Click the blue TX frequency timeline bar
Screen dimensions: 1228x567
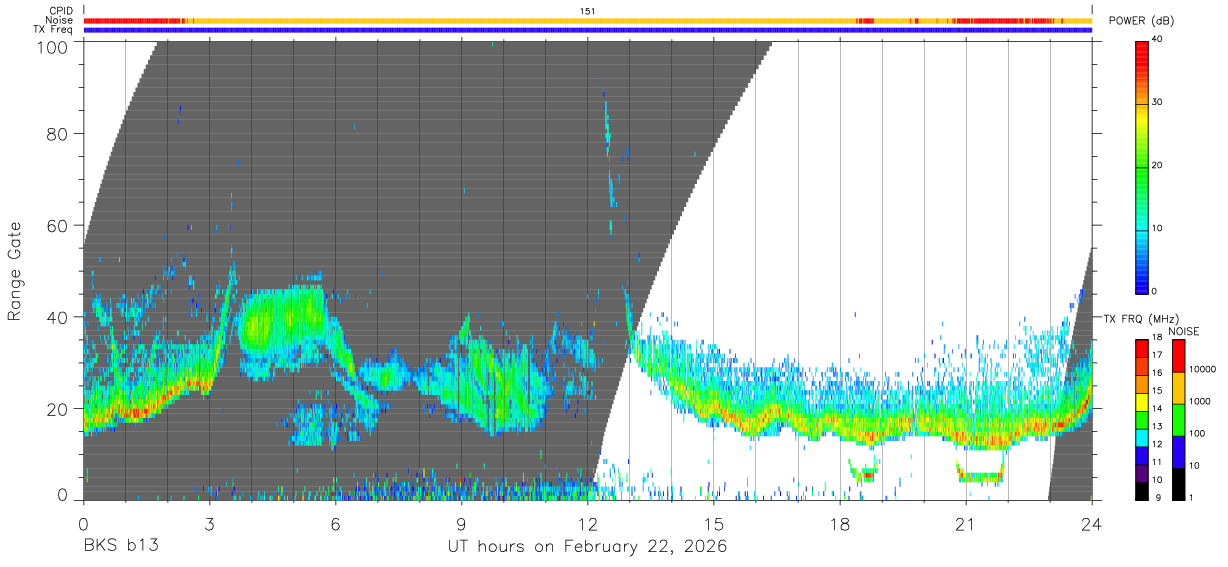point(588,30)
